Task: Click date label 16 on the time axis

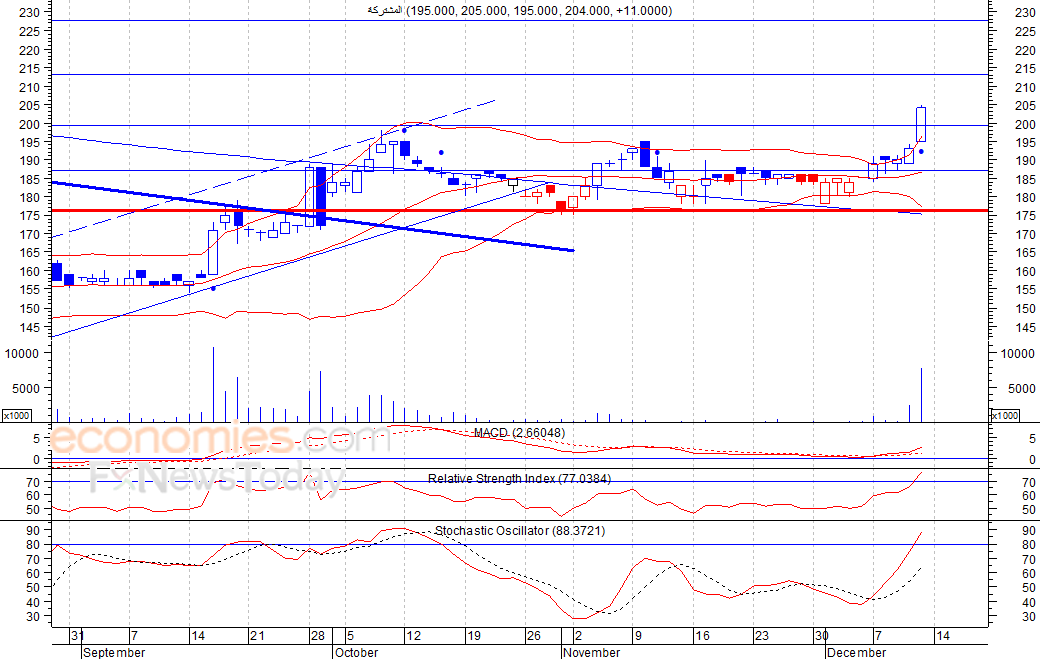Action: coord(702,636)
